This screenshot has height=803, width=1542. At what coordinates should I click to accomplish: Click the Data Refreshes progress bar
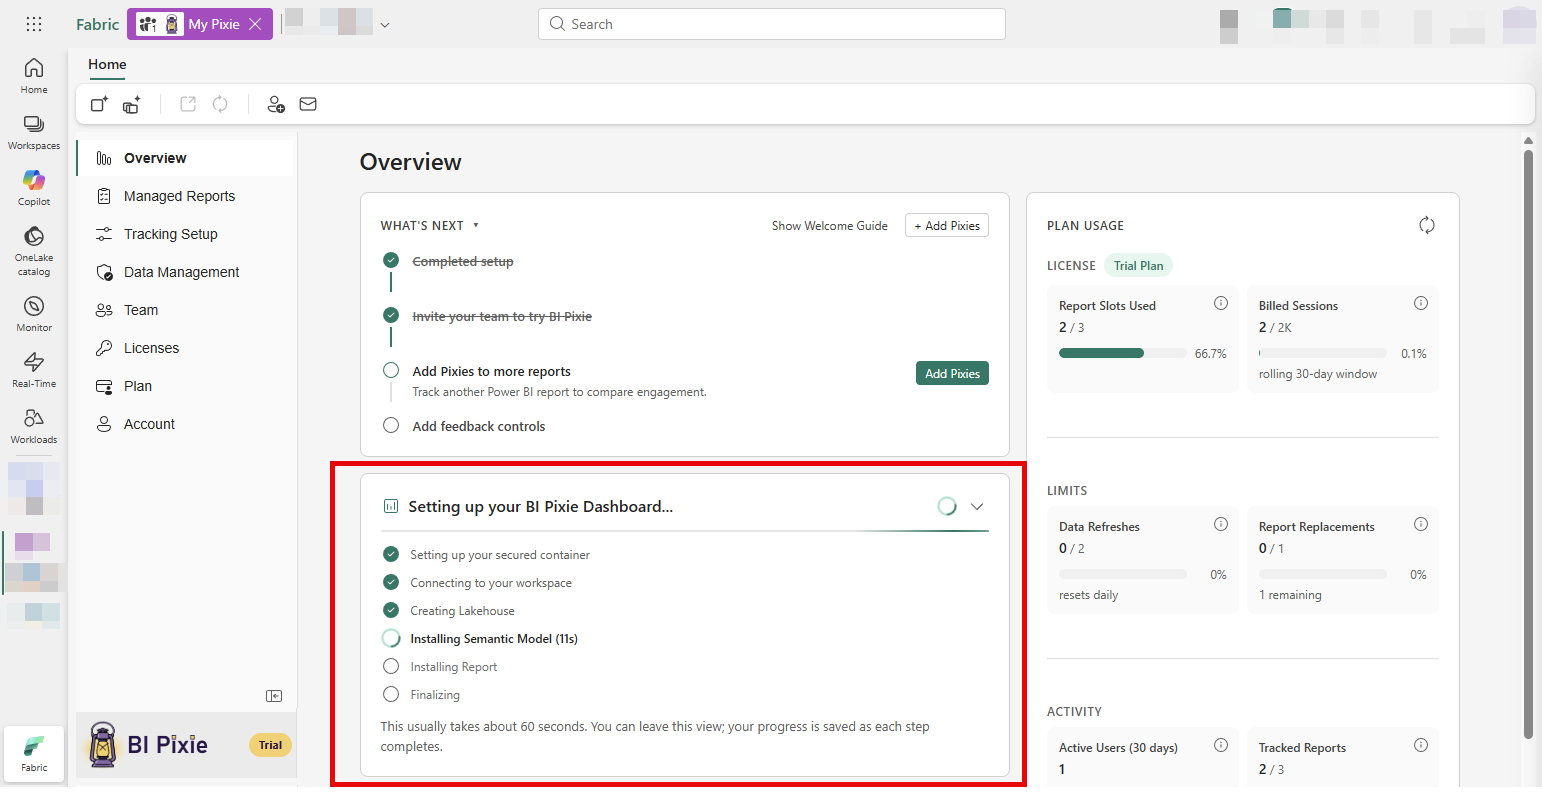[1122, 574]
